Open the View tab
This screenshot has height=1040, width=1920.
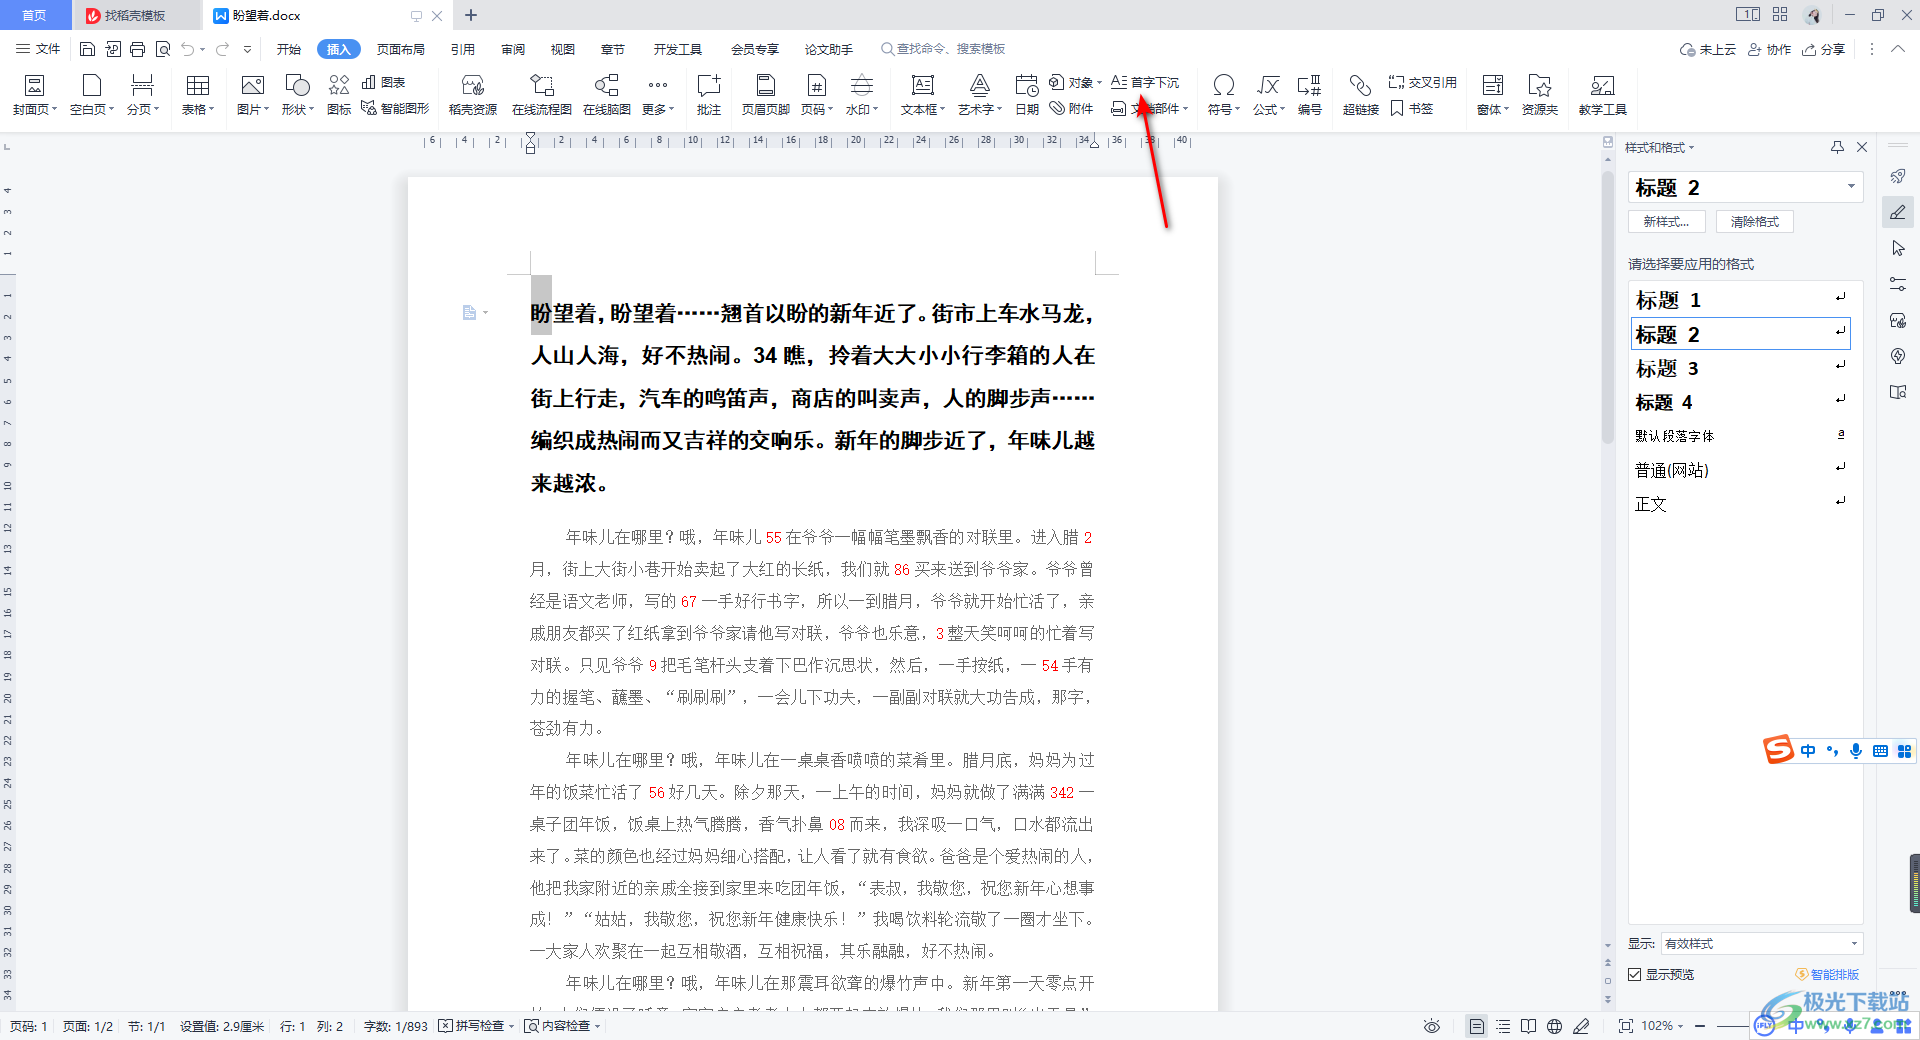point(563,49)
